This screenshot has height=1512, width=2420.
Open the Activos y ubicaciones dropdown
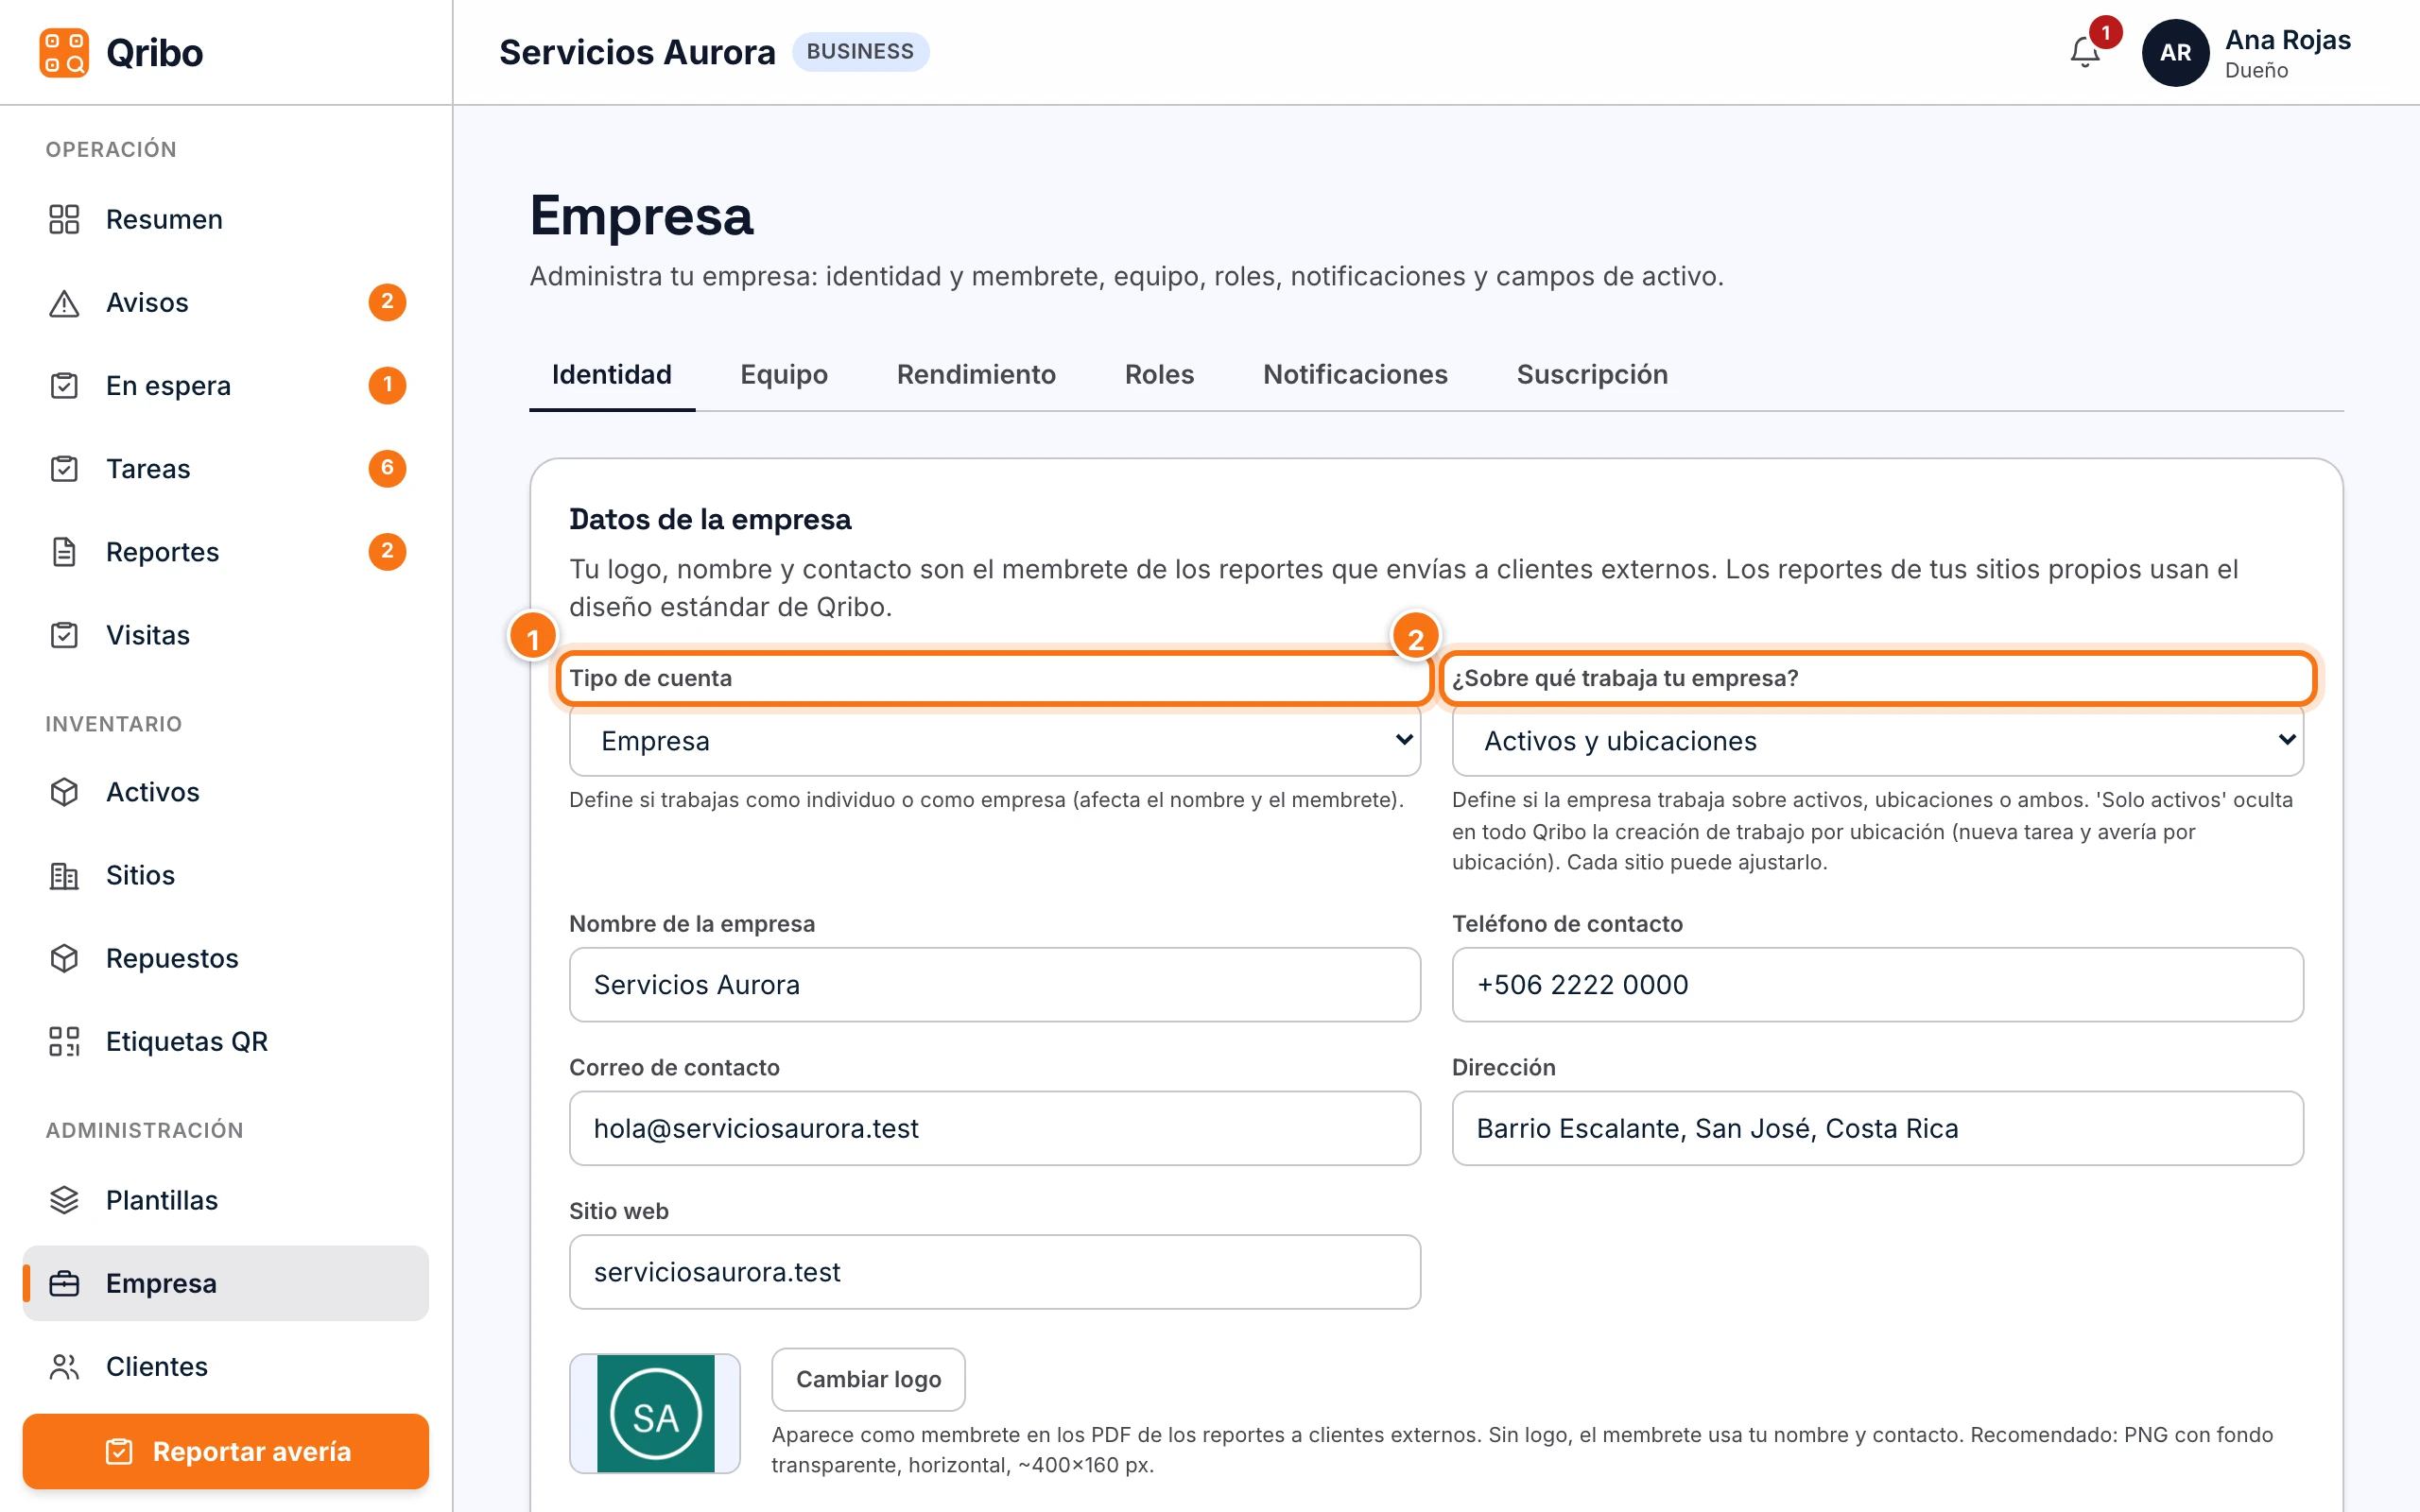1877,740
